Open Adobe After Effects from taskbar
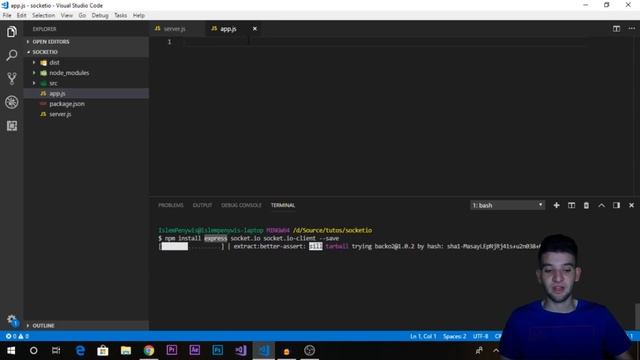 coord(195,350)
